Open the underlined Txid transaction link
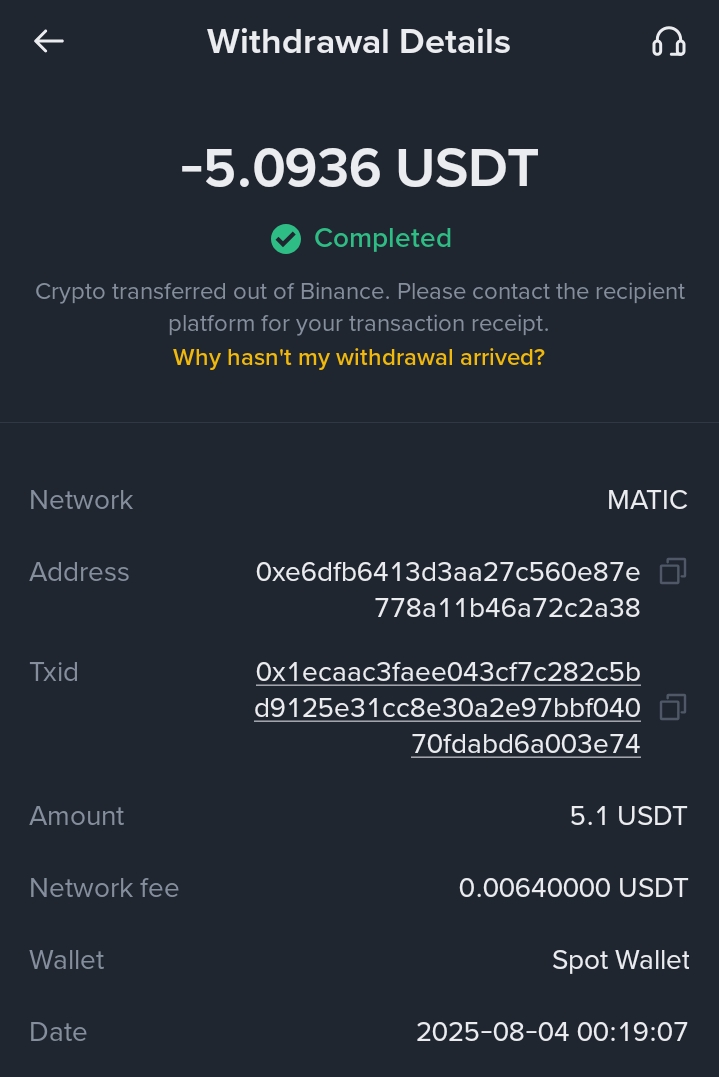719x1077 pixels. [x=448, y=708]
